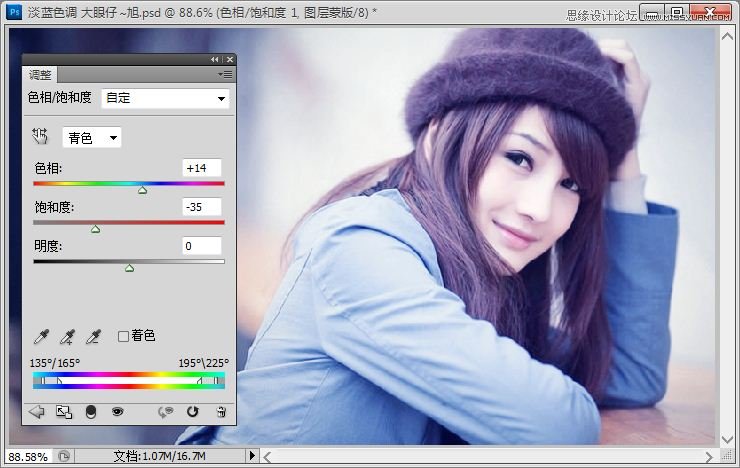The image size is (740, 468).
Task: Collapse Adjustments panel with double-arrow icon
Action: tap(215, 59)
